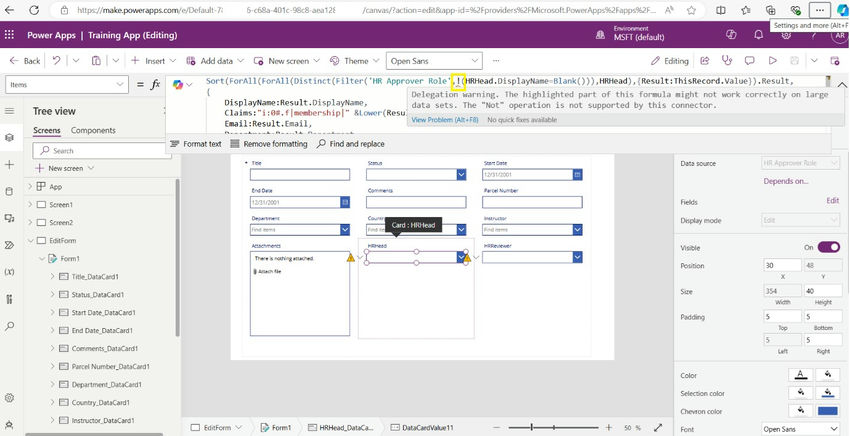The height and width of the screenshot is (436, 850).
Task: Expand the Insert menu chevron
Action: (x=173, y=61)
